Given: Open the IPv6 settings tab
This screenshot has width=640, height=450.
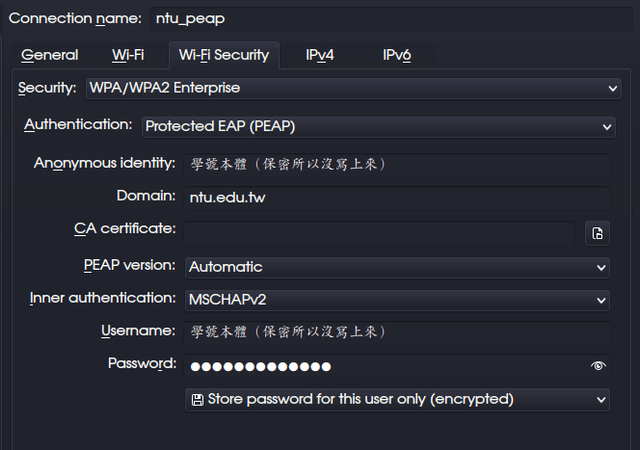Looking at the screenshot, I should point(397,55).
